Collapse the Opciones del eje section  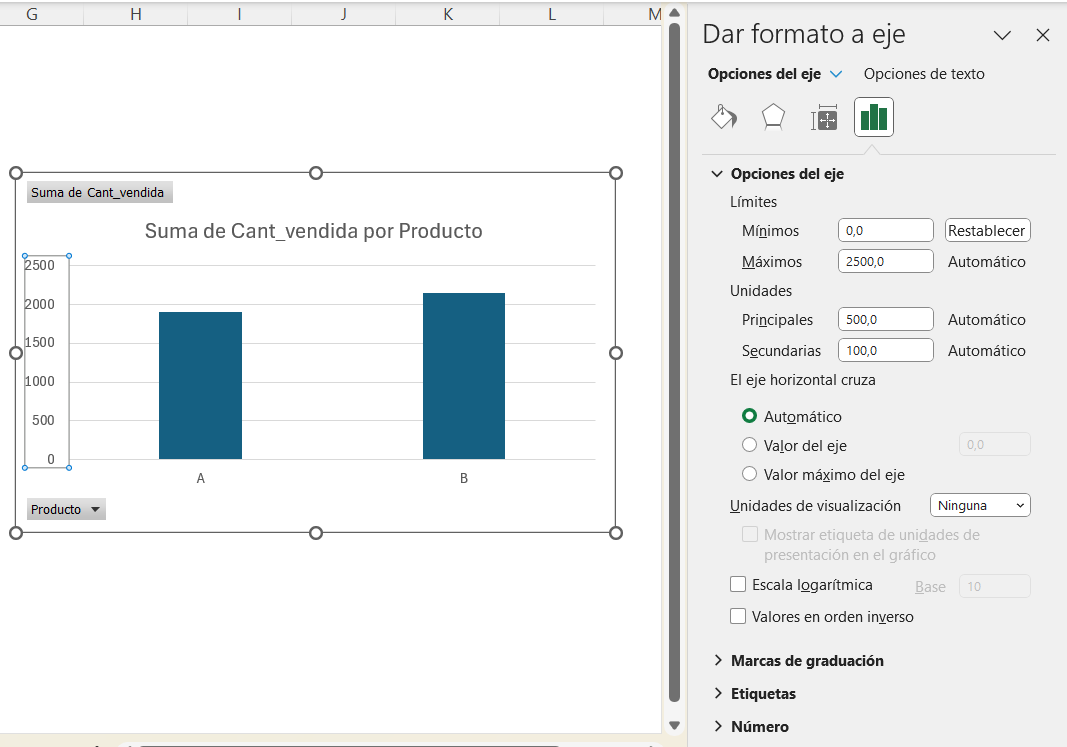coord(717,173)
